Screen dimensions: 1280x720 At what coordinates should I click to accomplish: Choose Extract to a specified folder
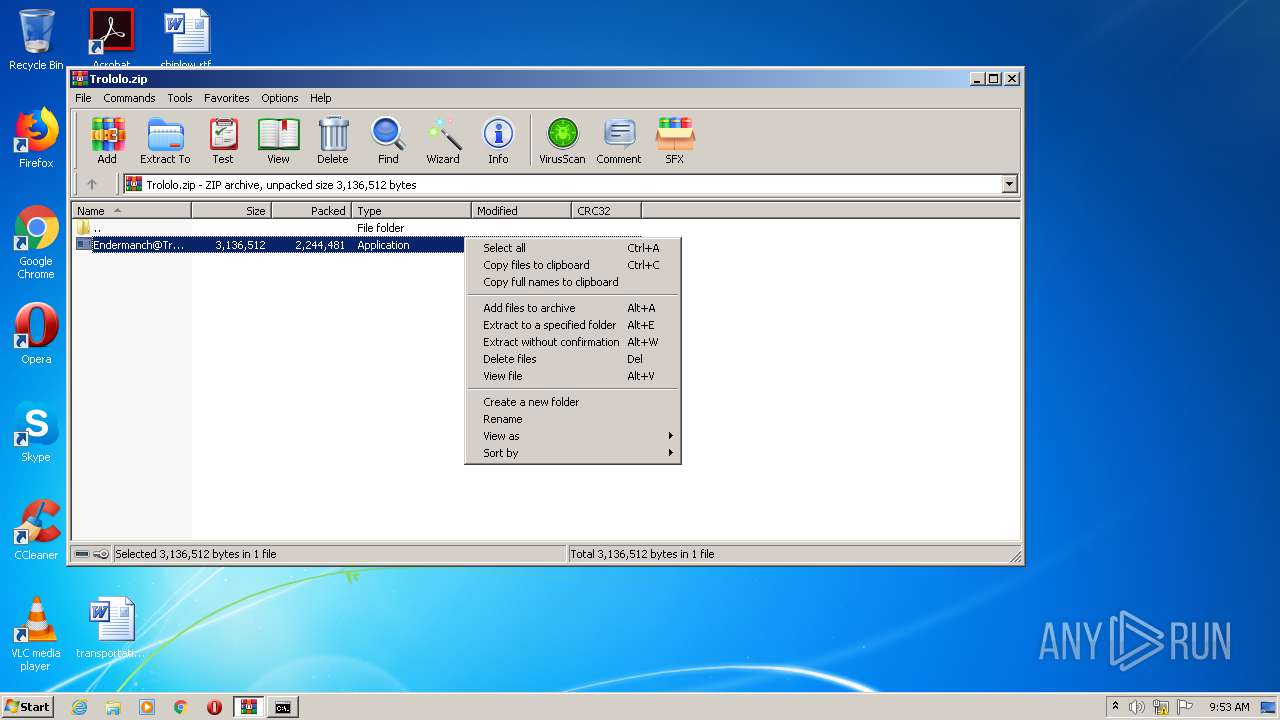point(573,325)
